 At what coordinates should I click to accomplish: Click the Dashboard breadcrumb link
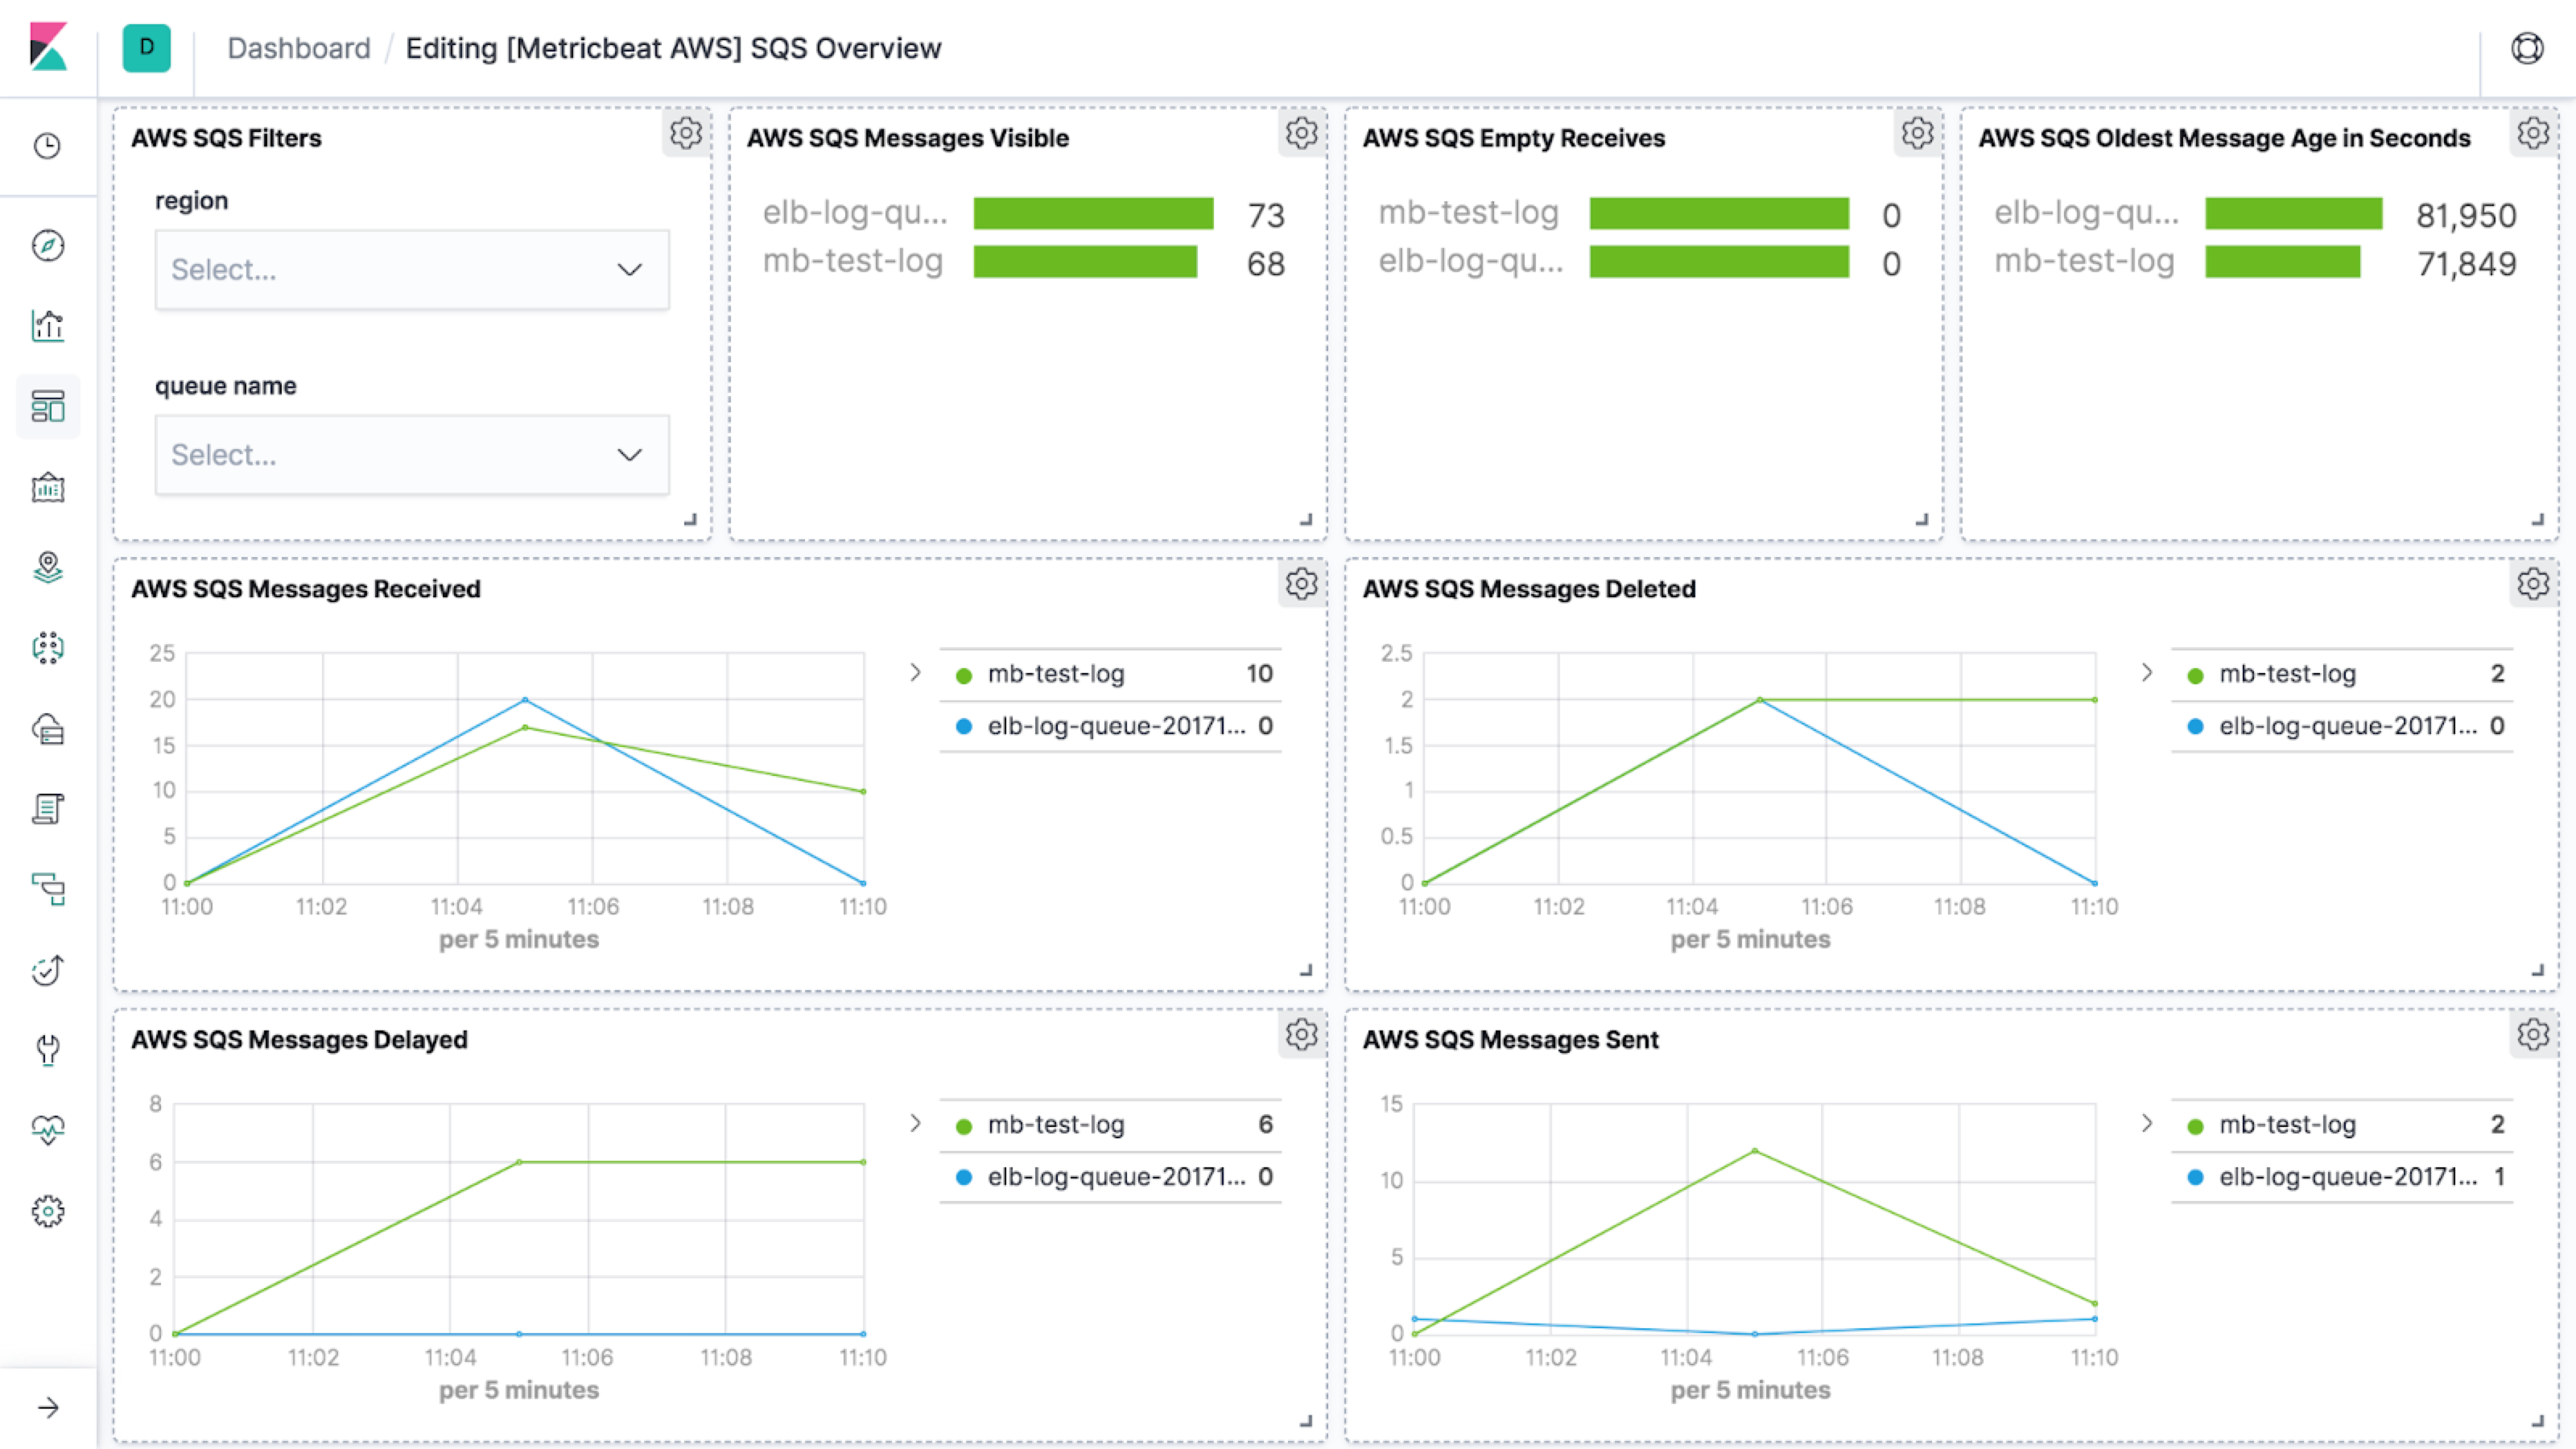pyautogui.click(x=299, y=48)
